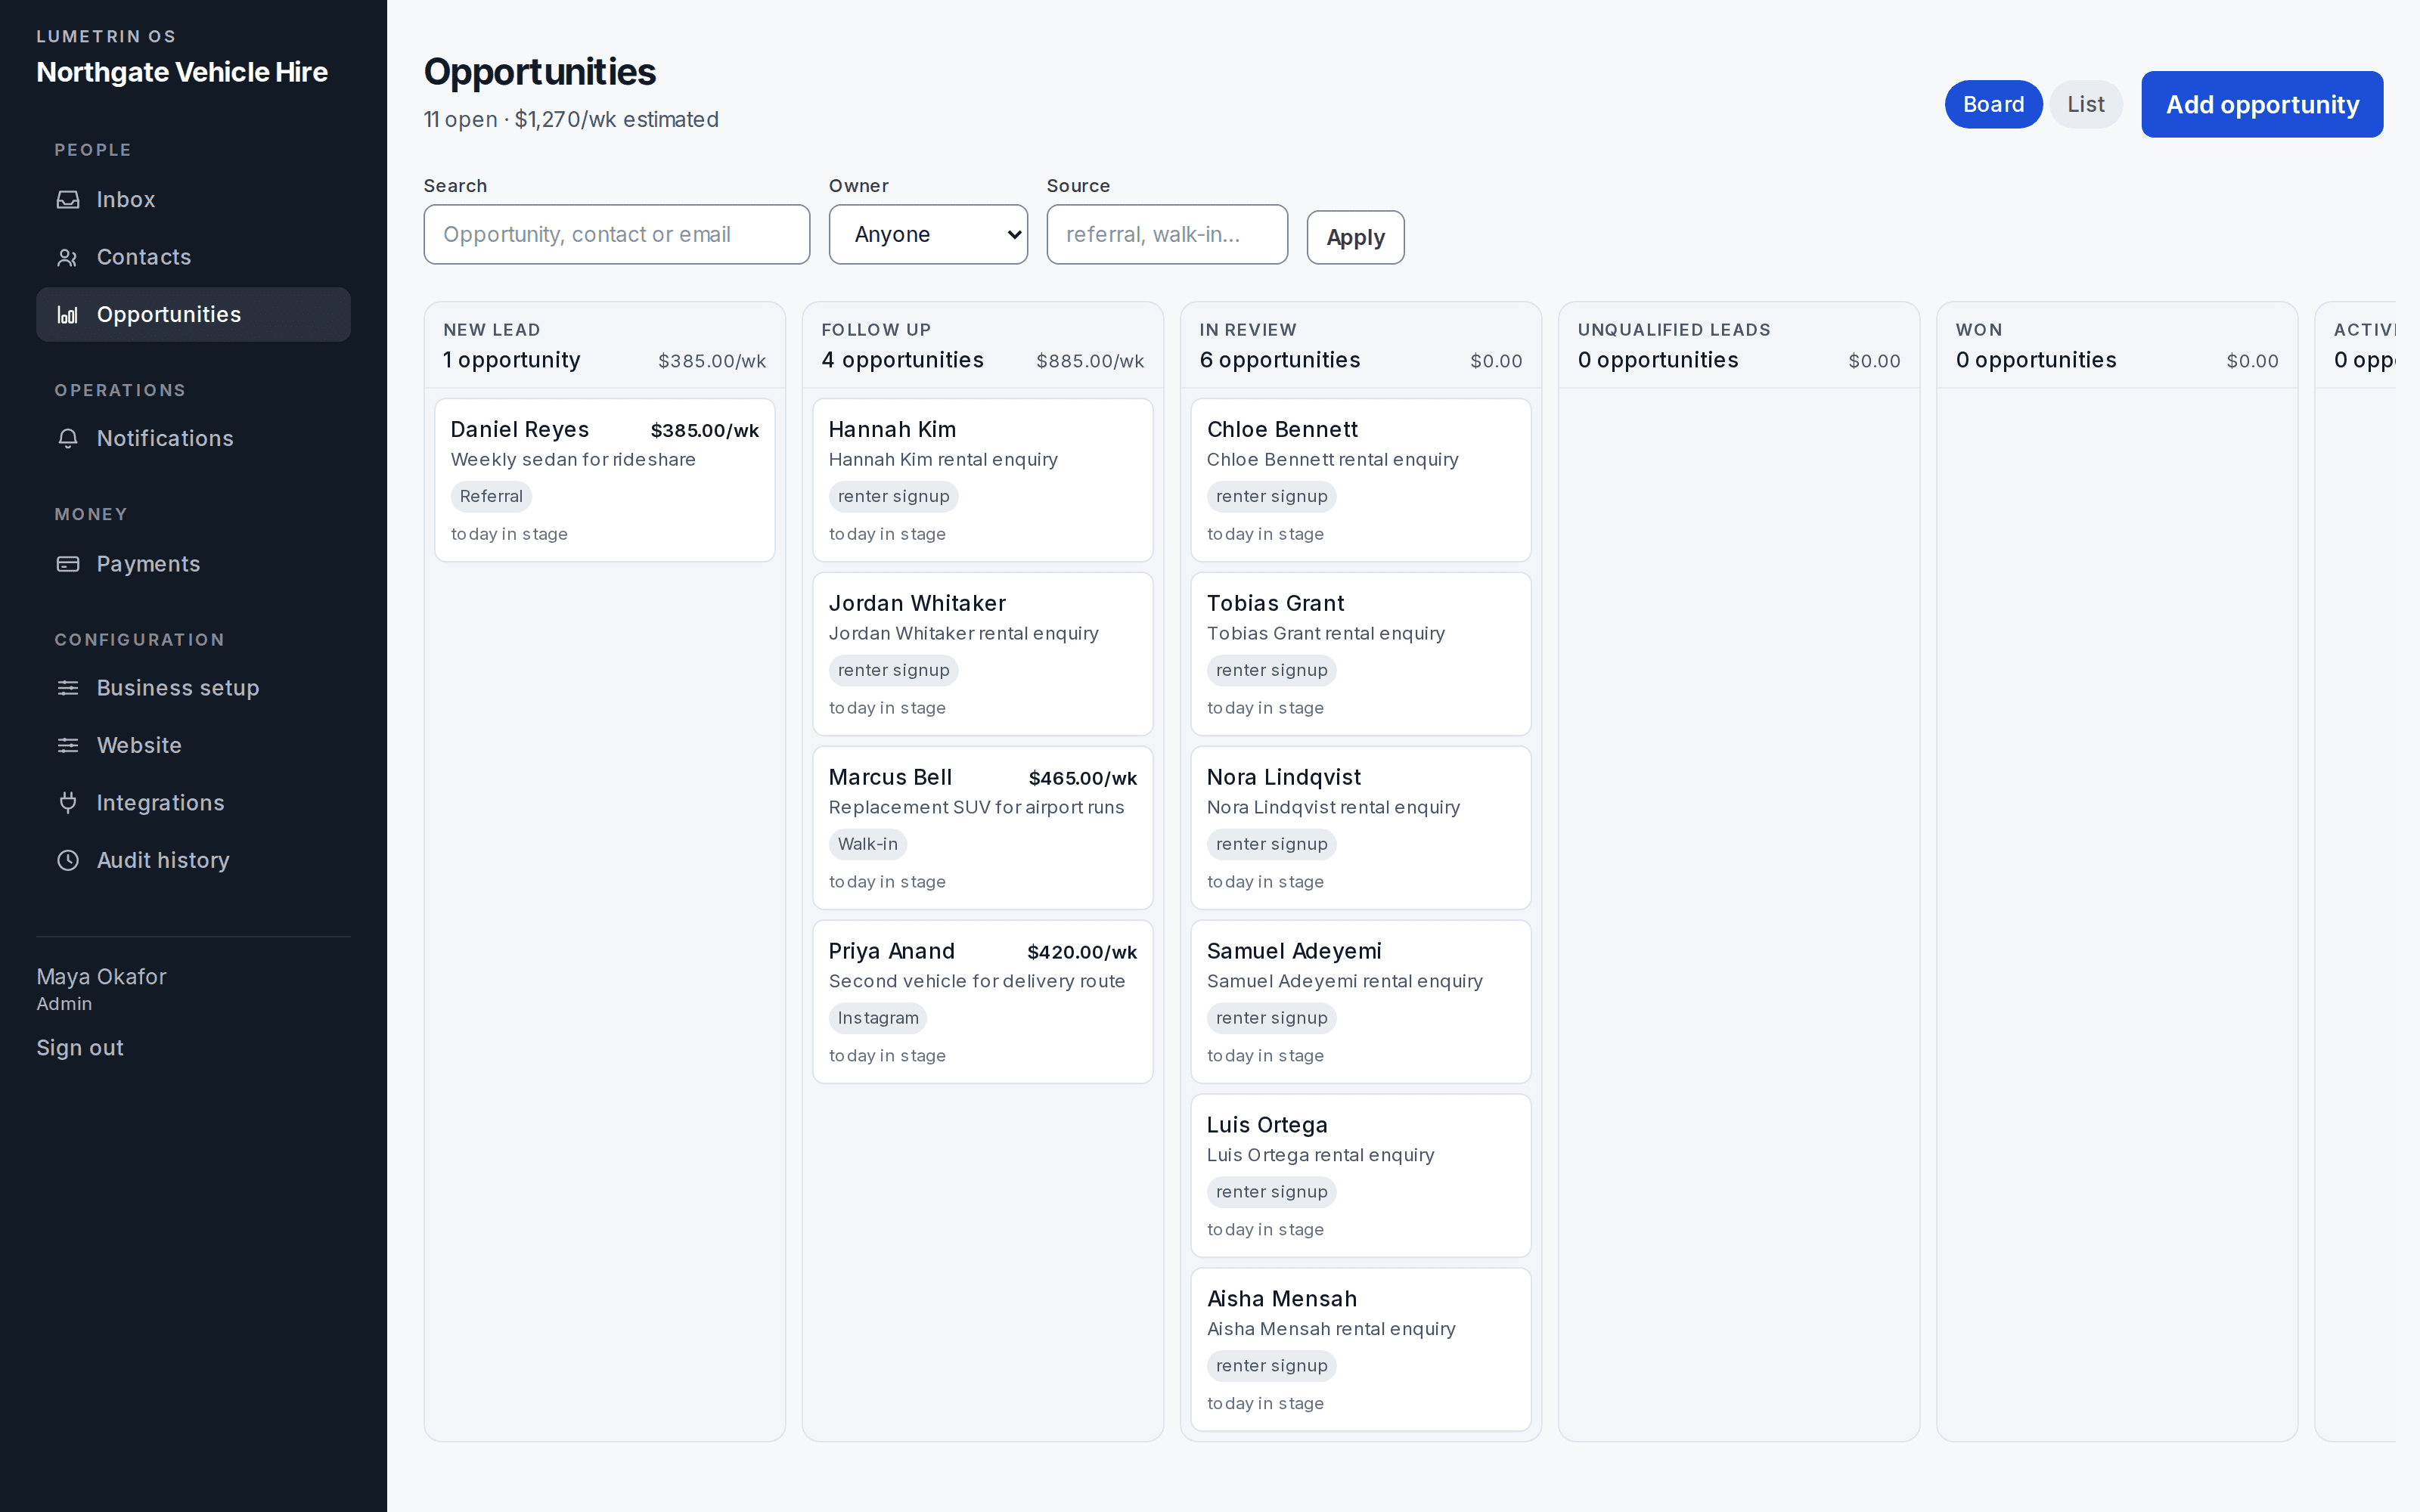Viewport: 2420px width, 1512px height.
Task: Open Business setup page
Action: [x=193, y=688]
